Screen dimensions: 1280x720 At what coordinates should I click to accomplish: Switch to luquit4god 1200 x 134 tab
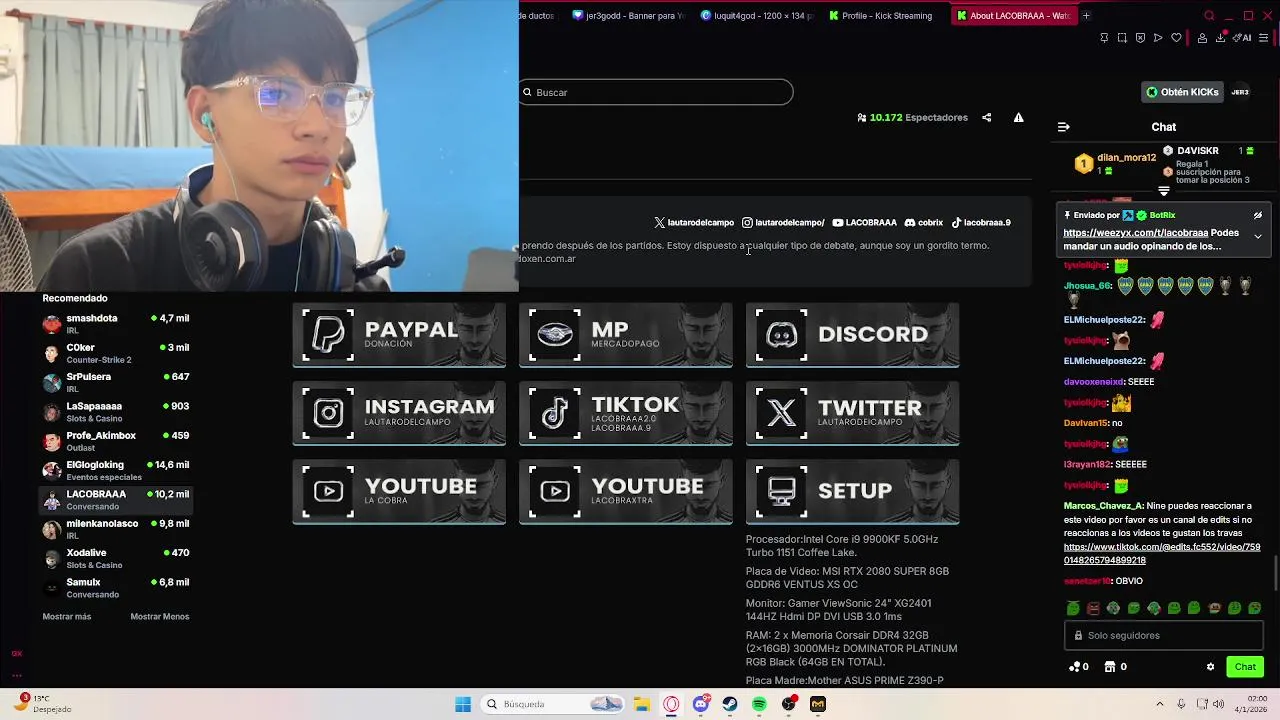(758, 15)
